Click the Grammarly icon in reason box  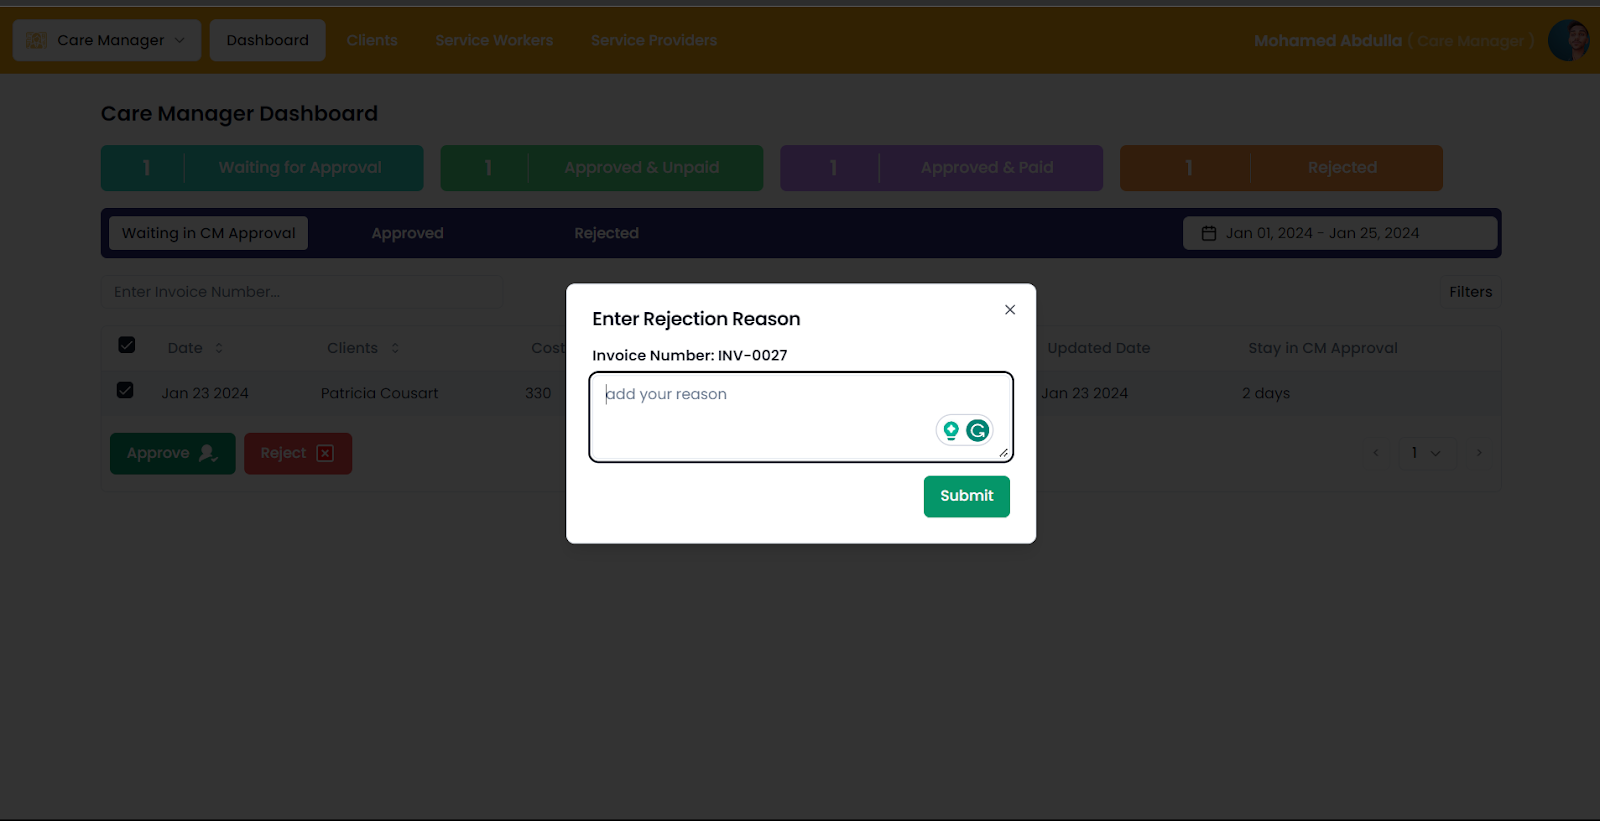(x=977, y=430)
